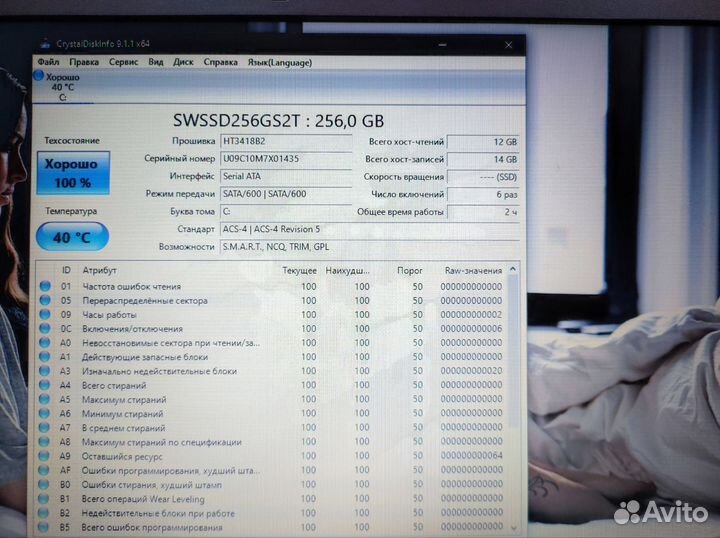Screen dimensions: 720x538
Task: Click status icon of row AF Ошибки программирования
Action: click(x=44, y=471)
